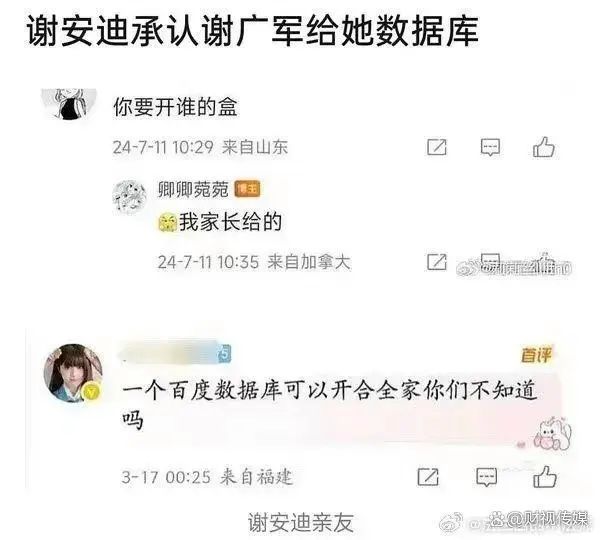The width and height of the screenshot is (600, 540).
Task: Repost the 我家长给的 reply
Action: pos(437,262)
